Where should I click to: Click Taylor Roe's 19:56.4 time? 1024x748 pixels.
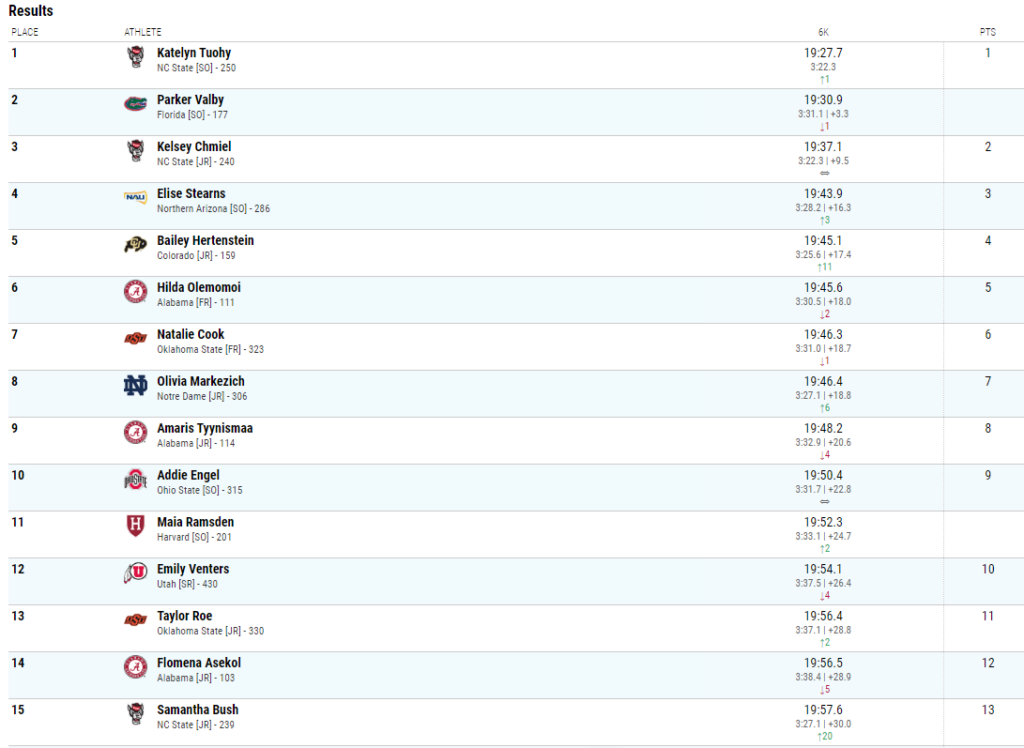(x=823, y=616)
